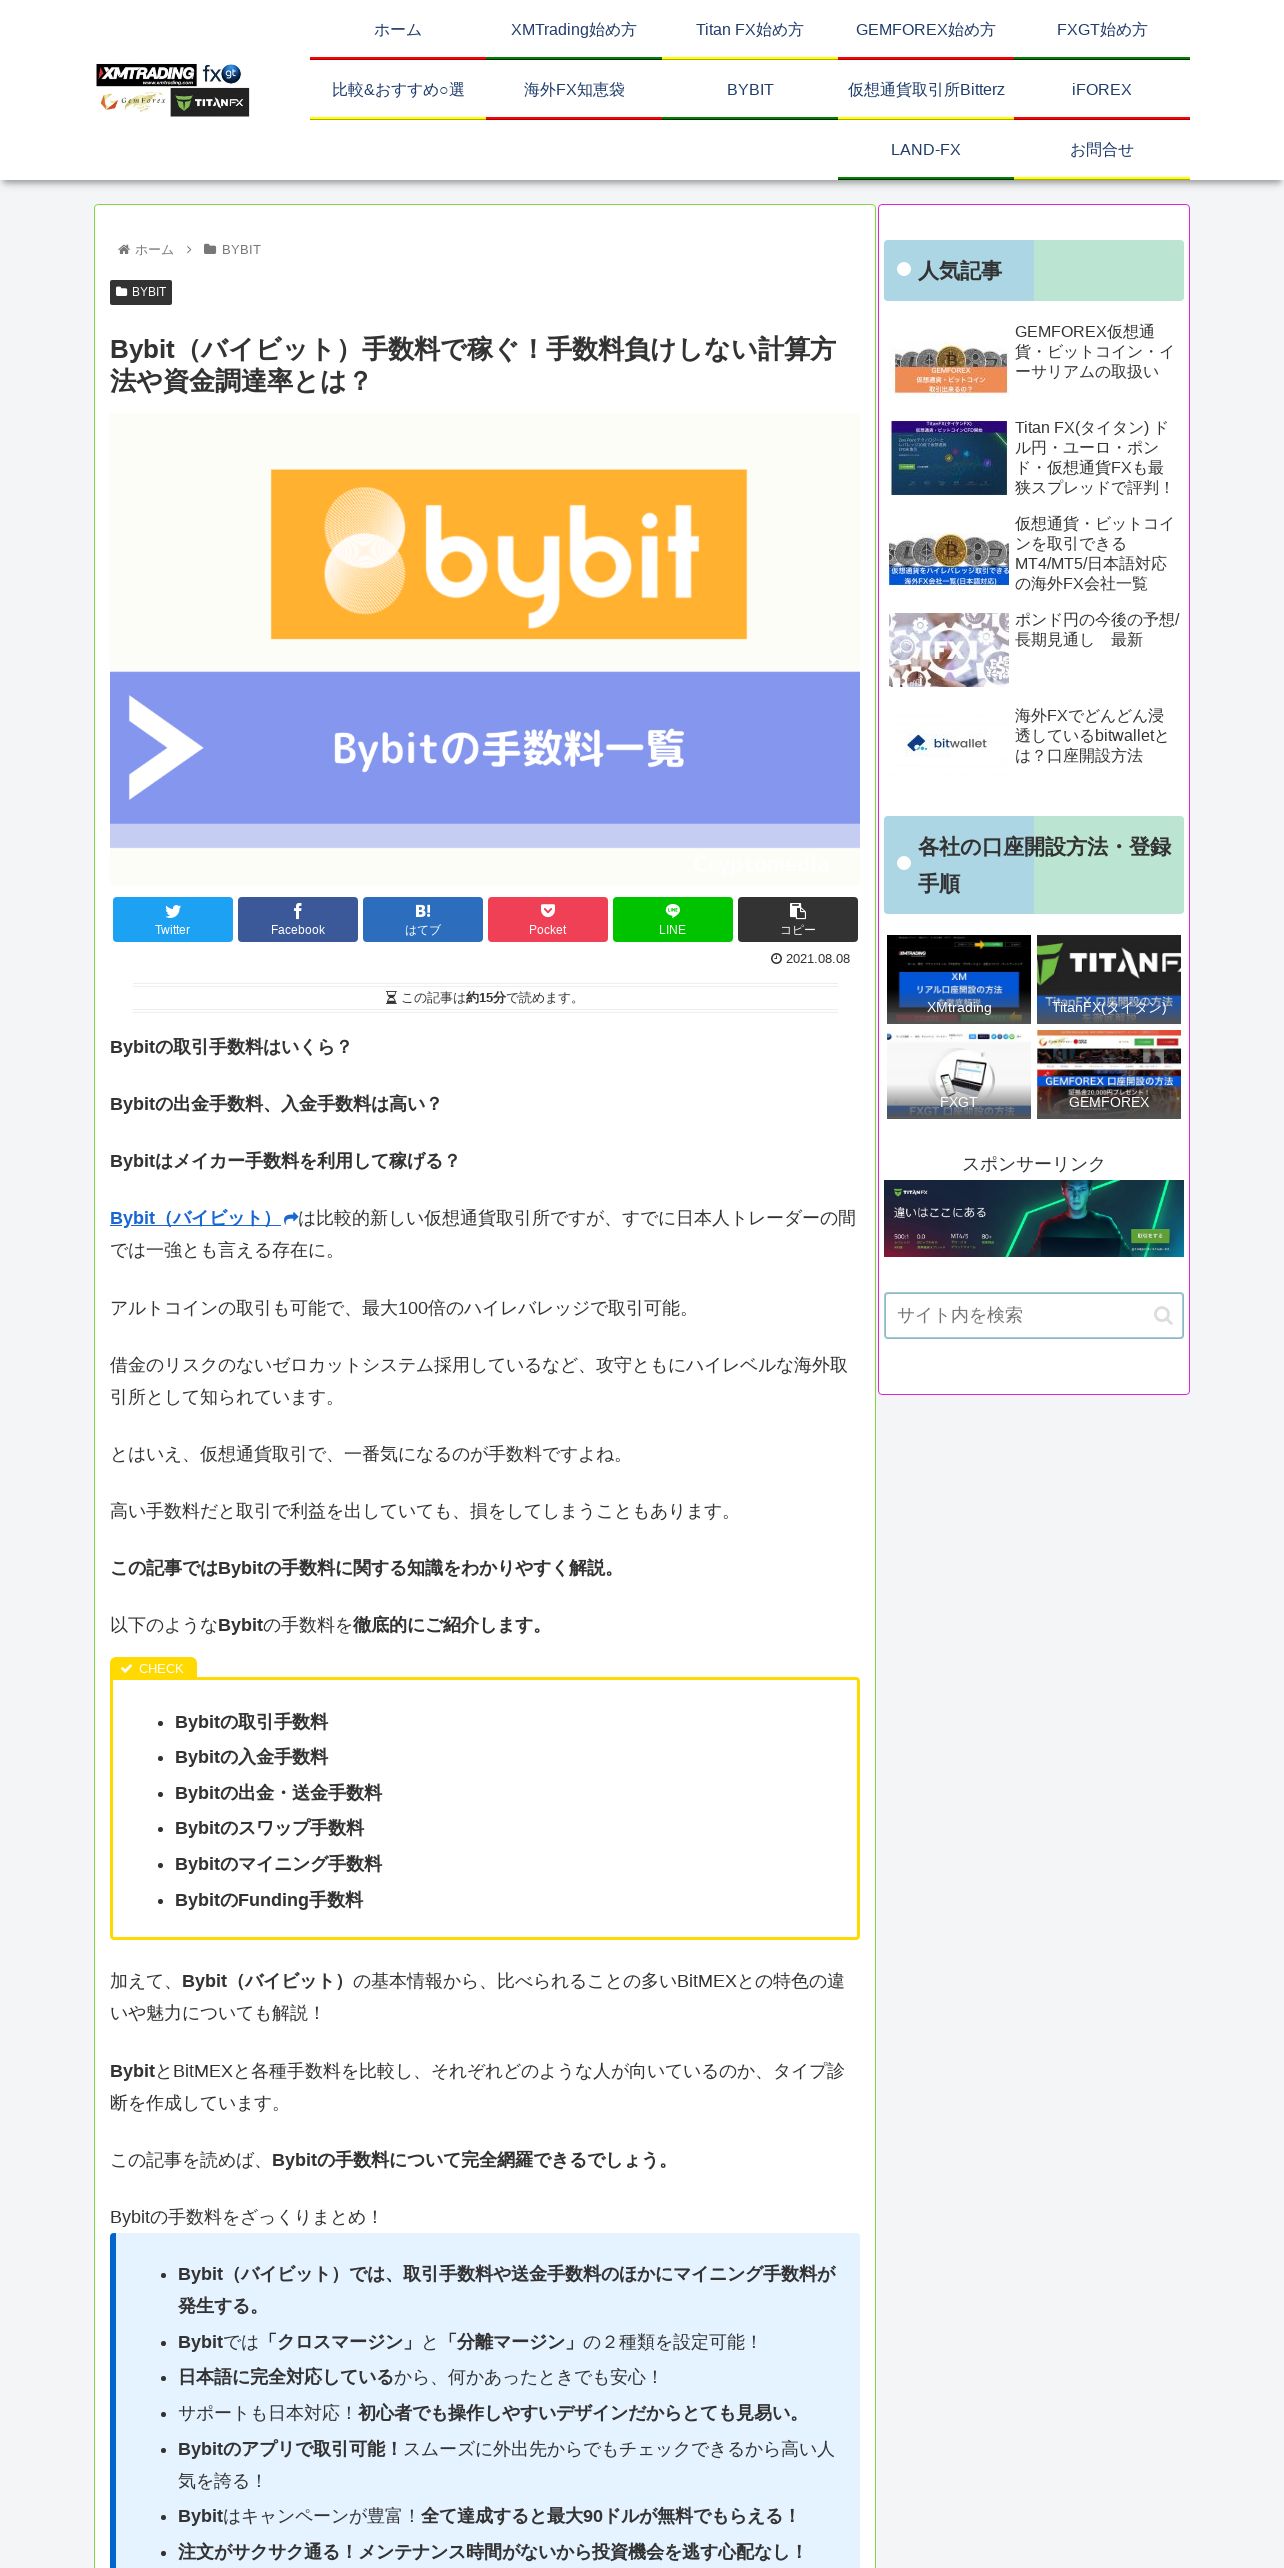Open the XMTrading始め方 menu item
This screenshot has height=2568, width=1284.
(574, 30)
